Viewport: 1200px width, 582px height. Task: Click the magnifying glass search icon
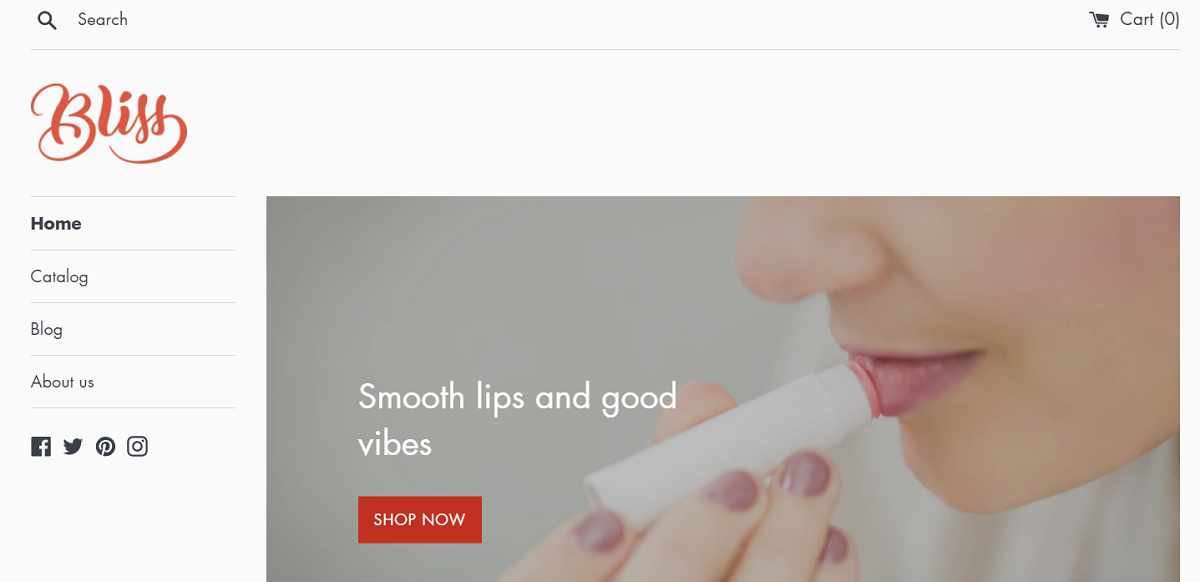point(47,20)
